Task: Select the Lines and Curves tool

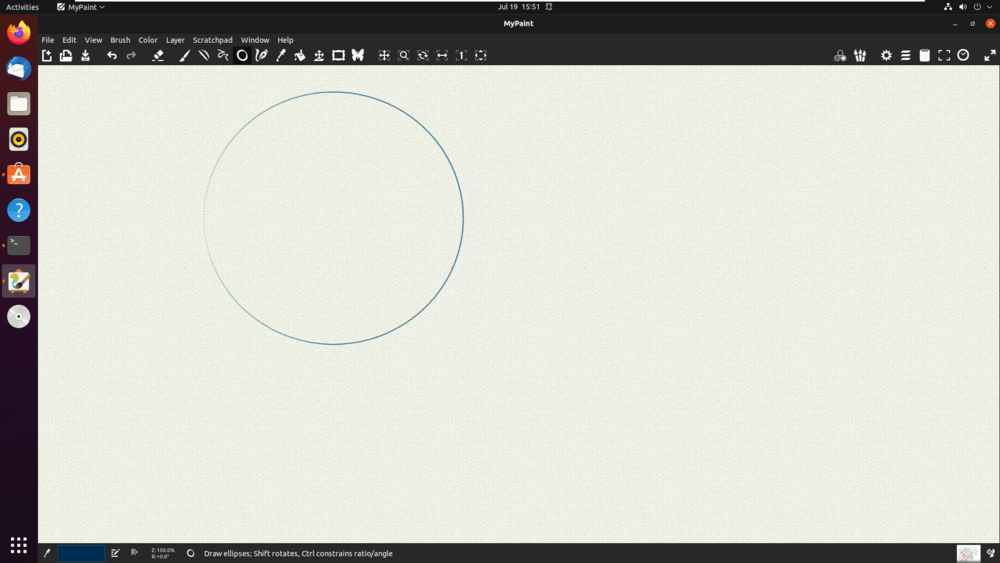Action: coord(203,55)
